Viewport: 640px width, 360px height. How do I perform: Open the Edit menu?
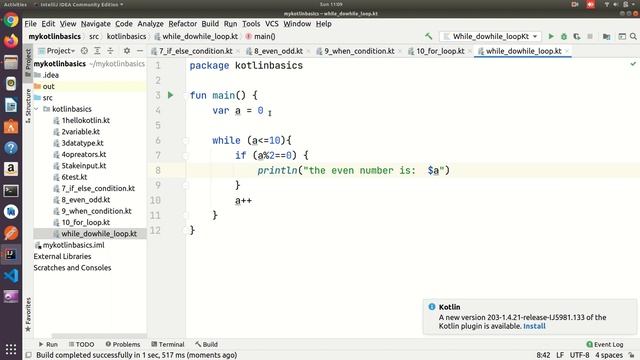[x=48, y=24]
